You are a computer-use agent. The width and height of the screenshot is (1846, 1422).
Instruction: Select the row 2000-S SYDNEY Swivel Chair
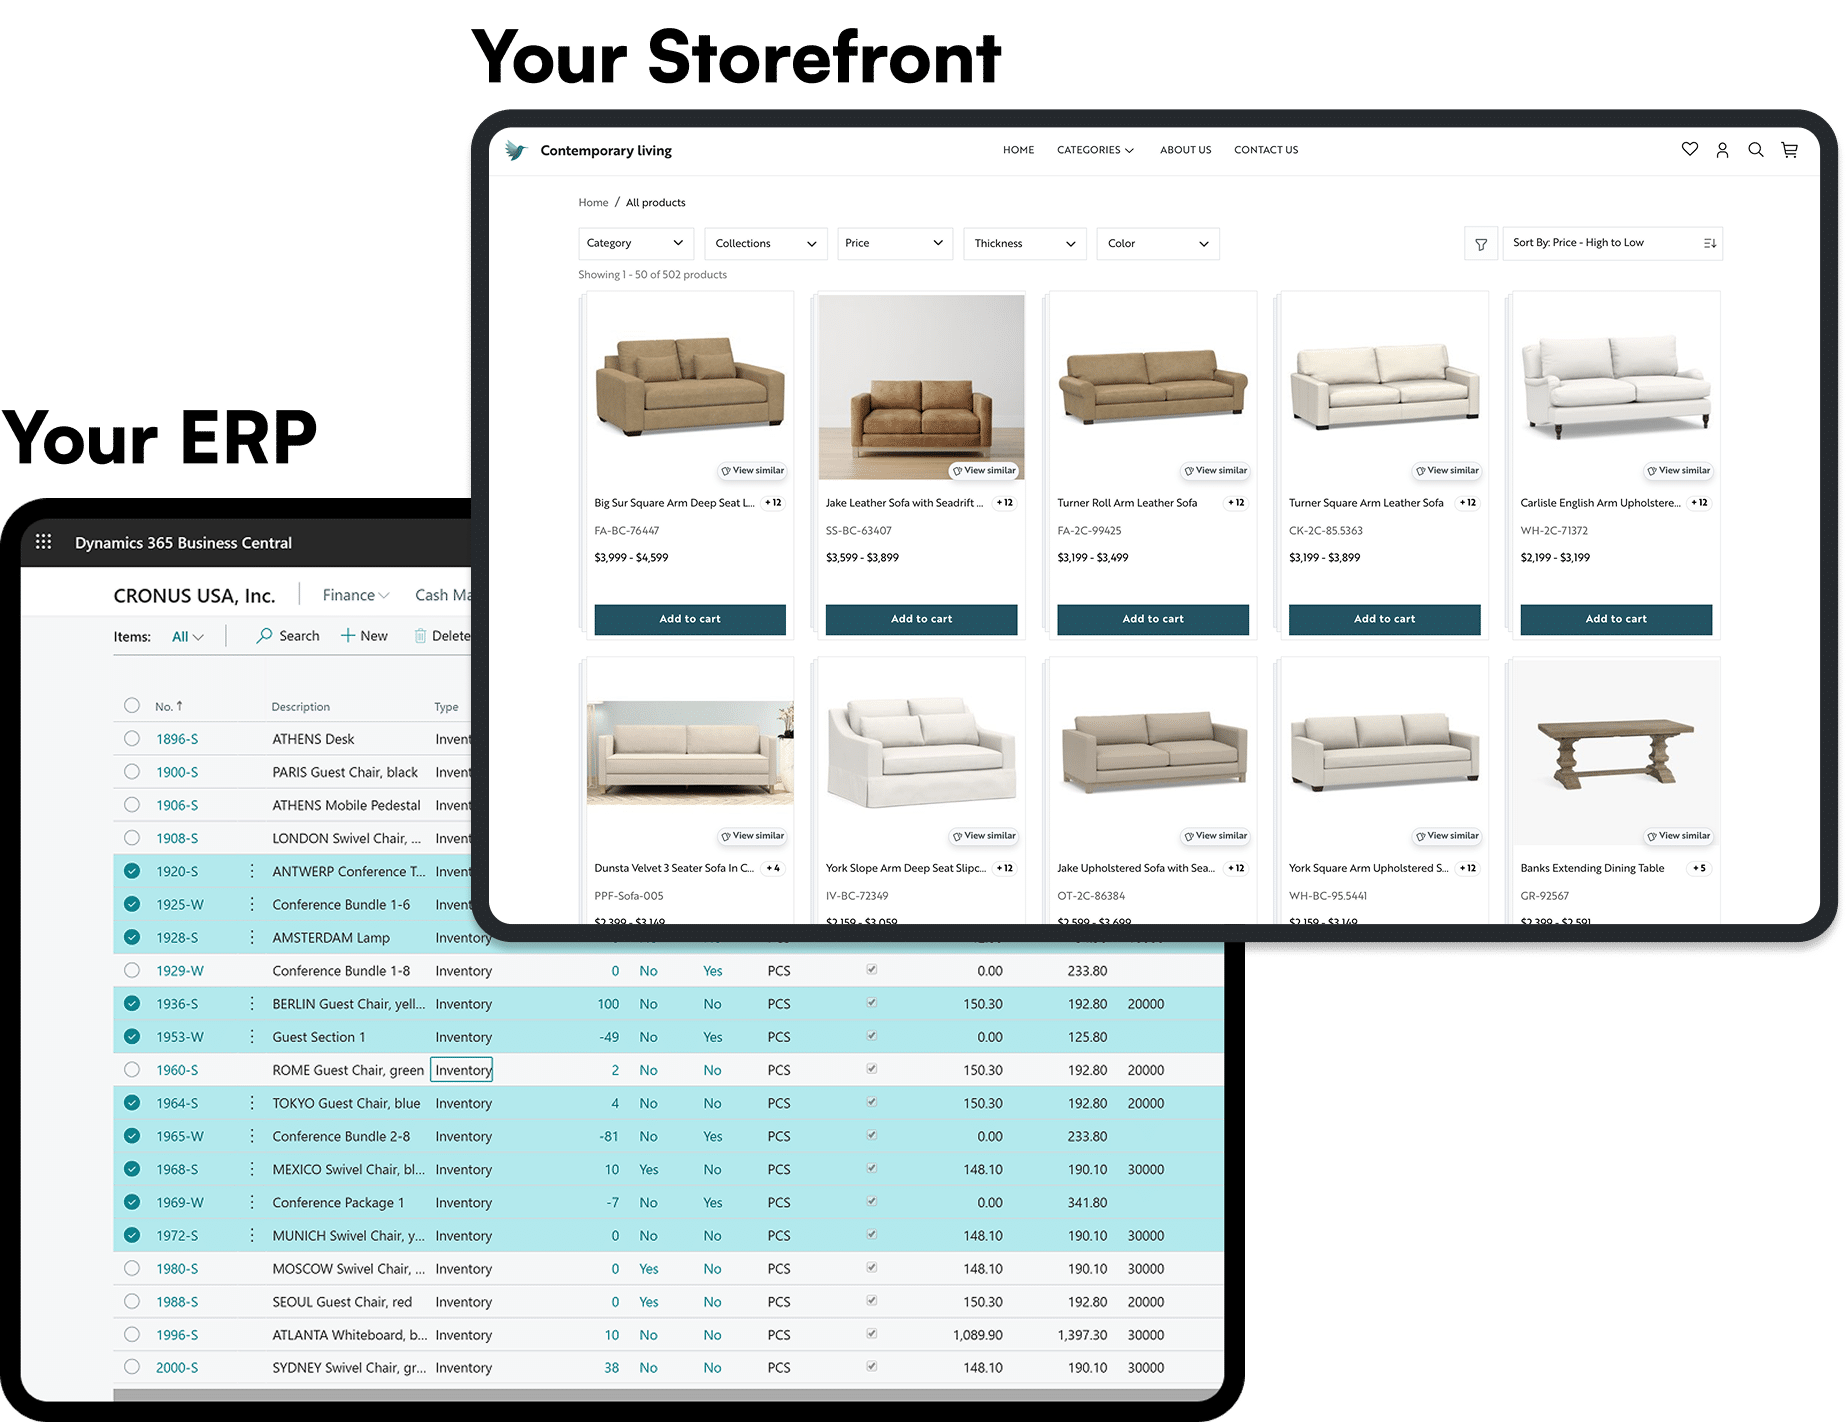pyautogui.click(x=132, y=1367)
